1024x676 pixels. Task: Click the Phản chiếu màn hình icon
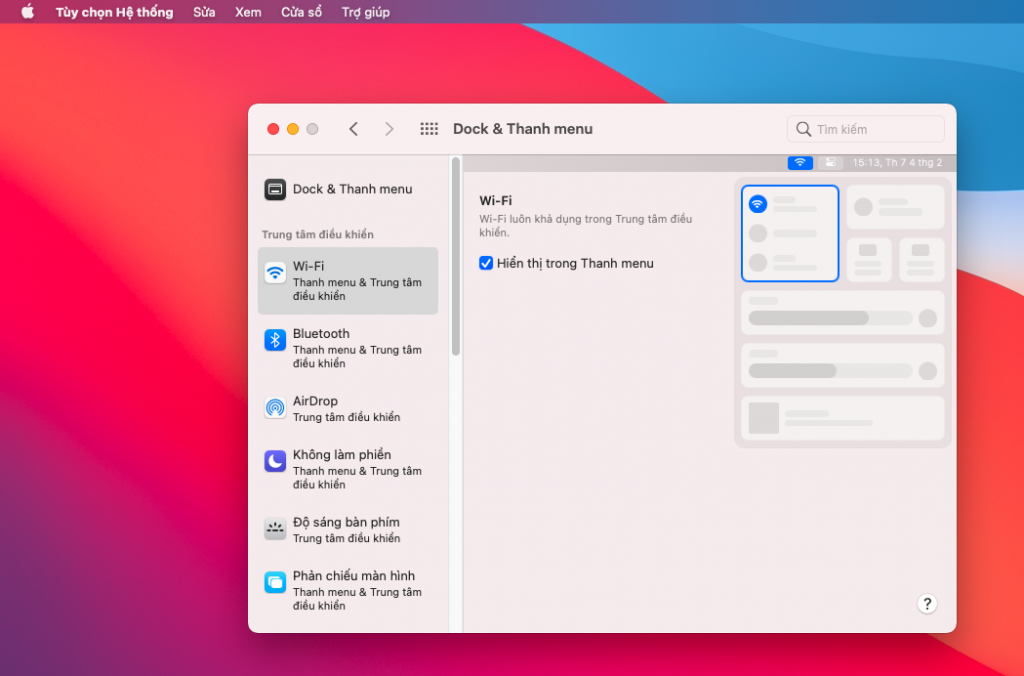coord(275,582)
